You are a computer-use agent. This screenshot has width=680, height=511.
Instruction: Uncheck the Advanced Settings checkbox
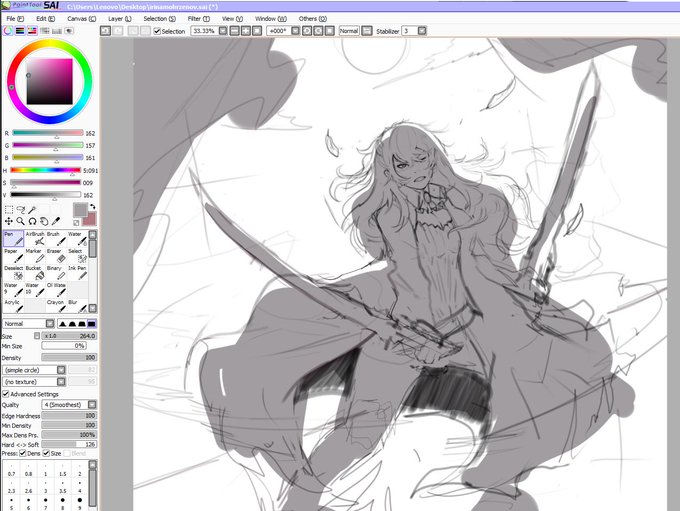[6, 394]
